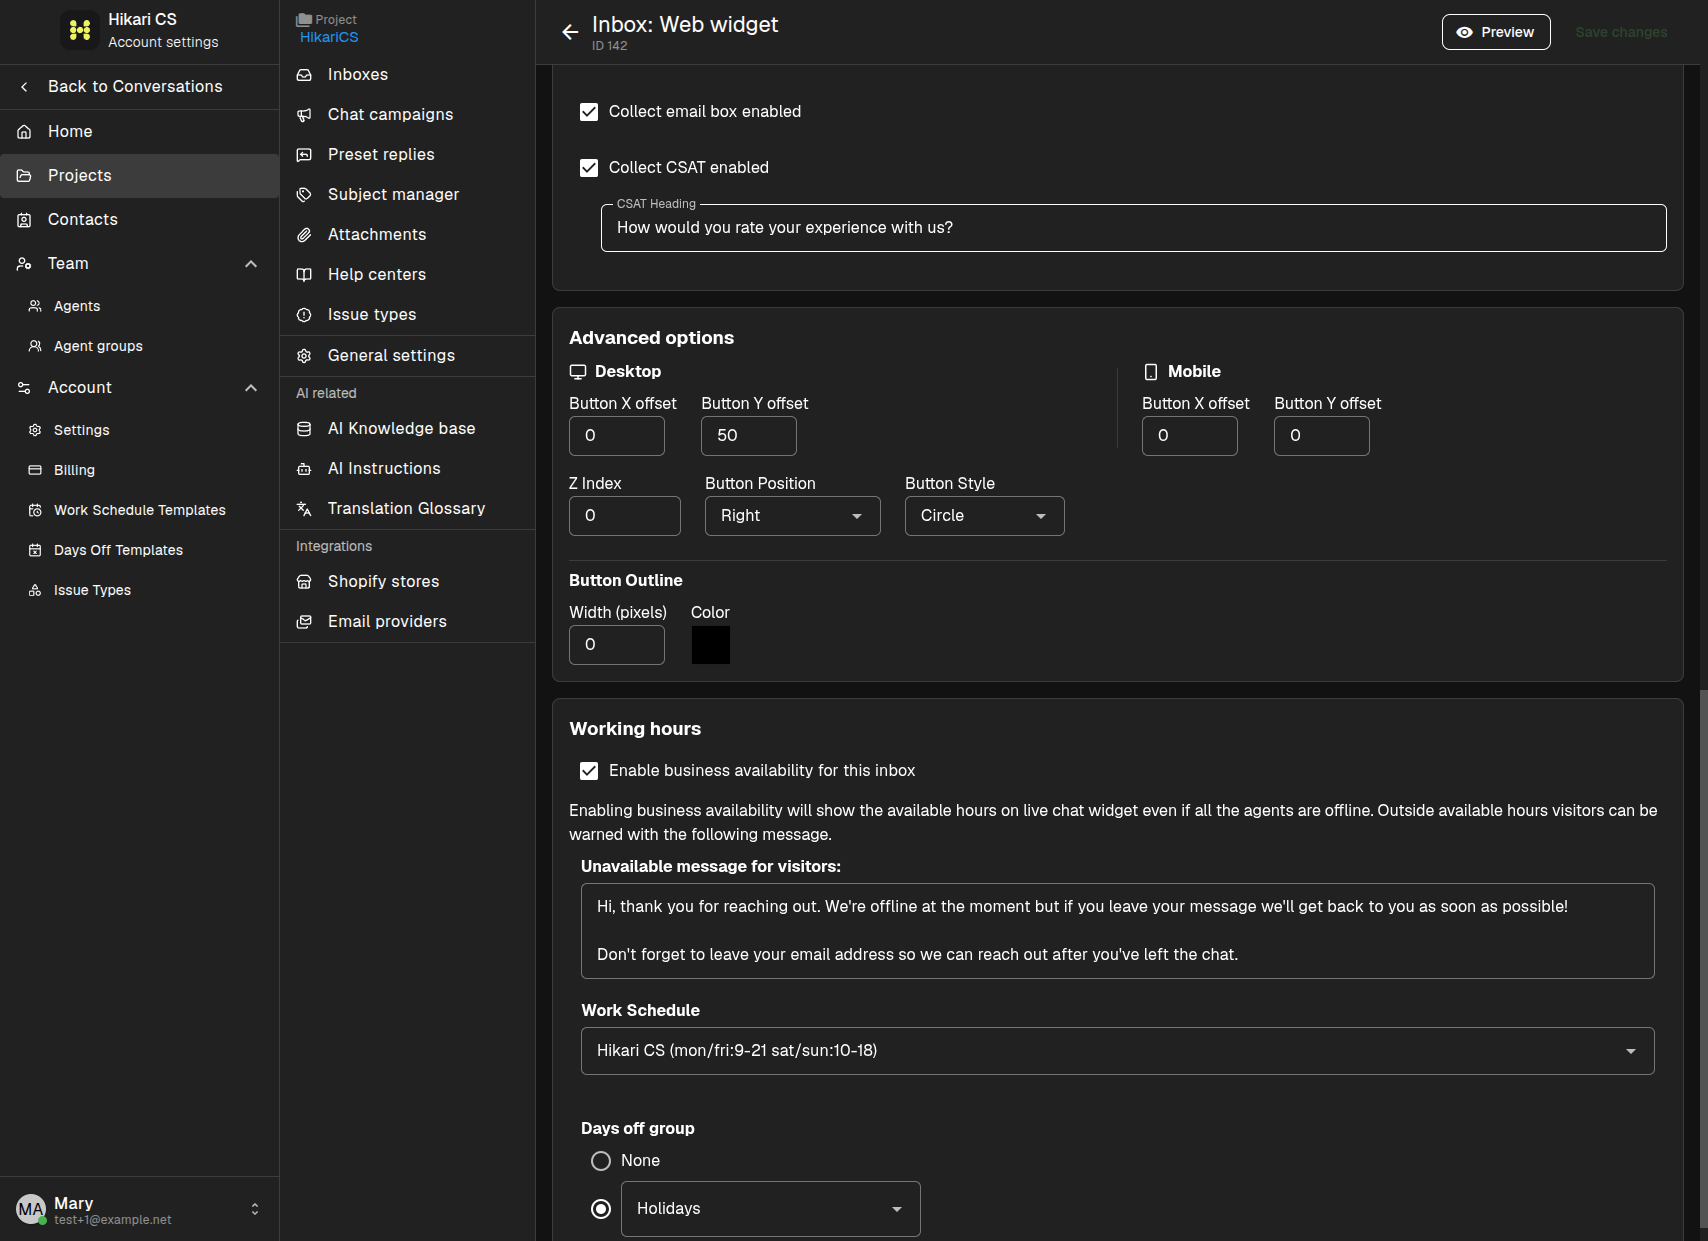Click the page vertical scrollbar
The height and width of the screenshot is (1241, 1708).
pos(1703,960)
